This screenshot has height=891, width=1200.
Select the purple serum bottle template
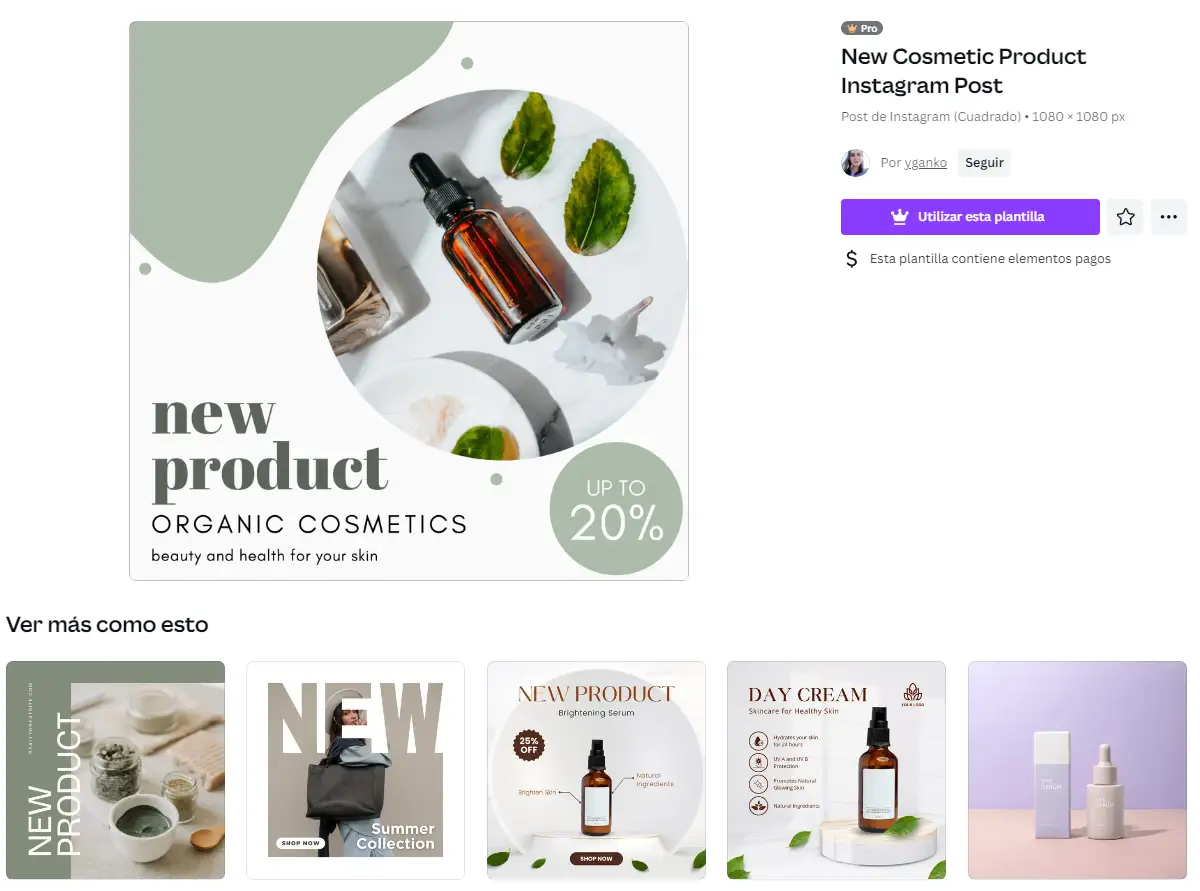coord(1077,770)
